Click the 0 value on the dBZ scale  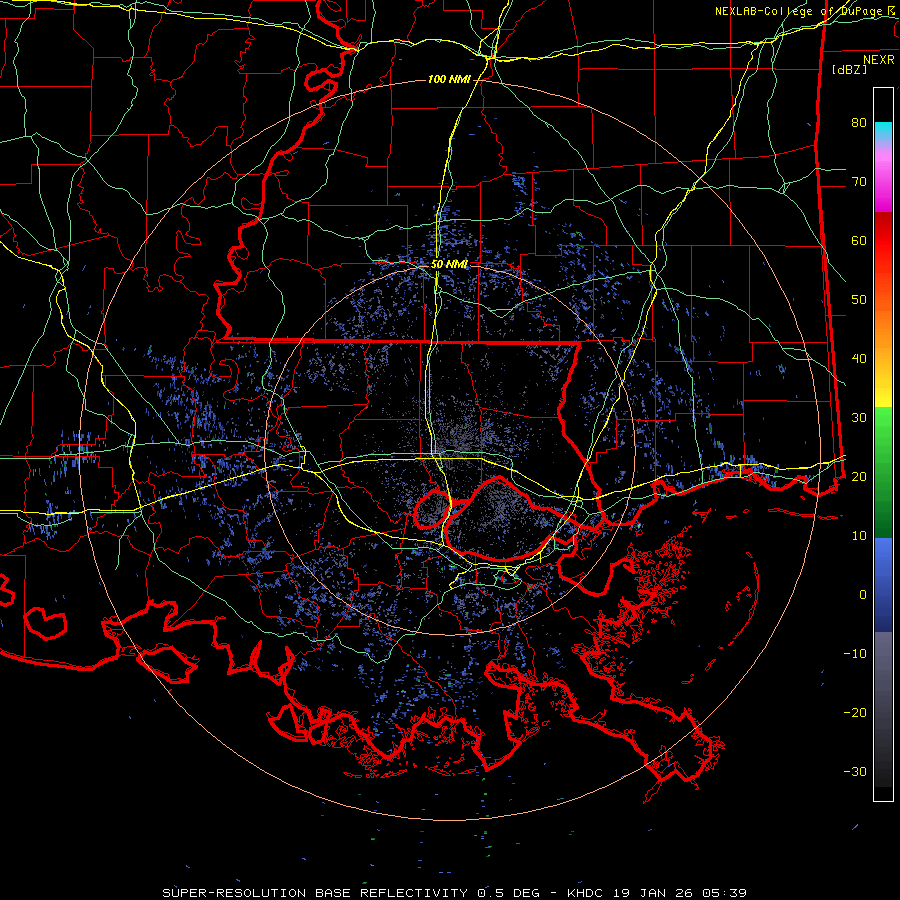tap(863, 595)
